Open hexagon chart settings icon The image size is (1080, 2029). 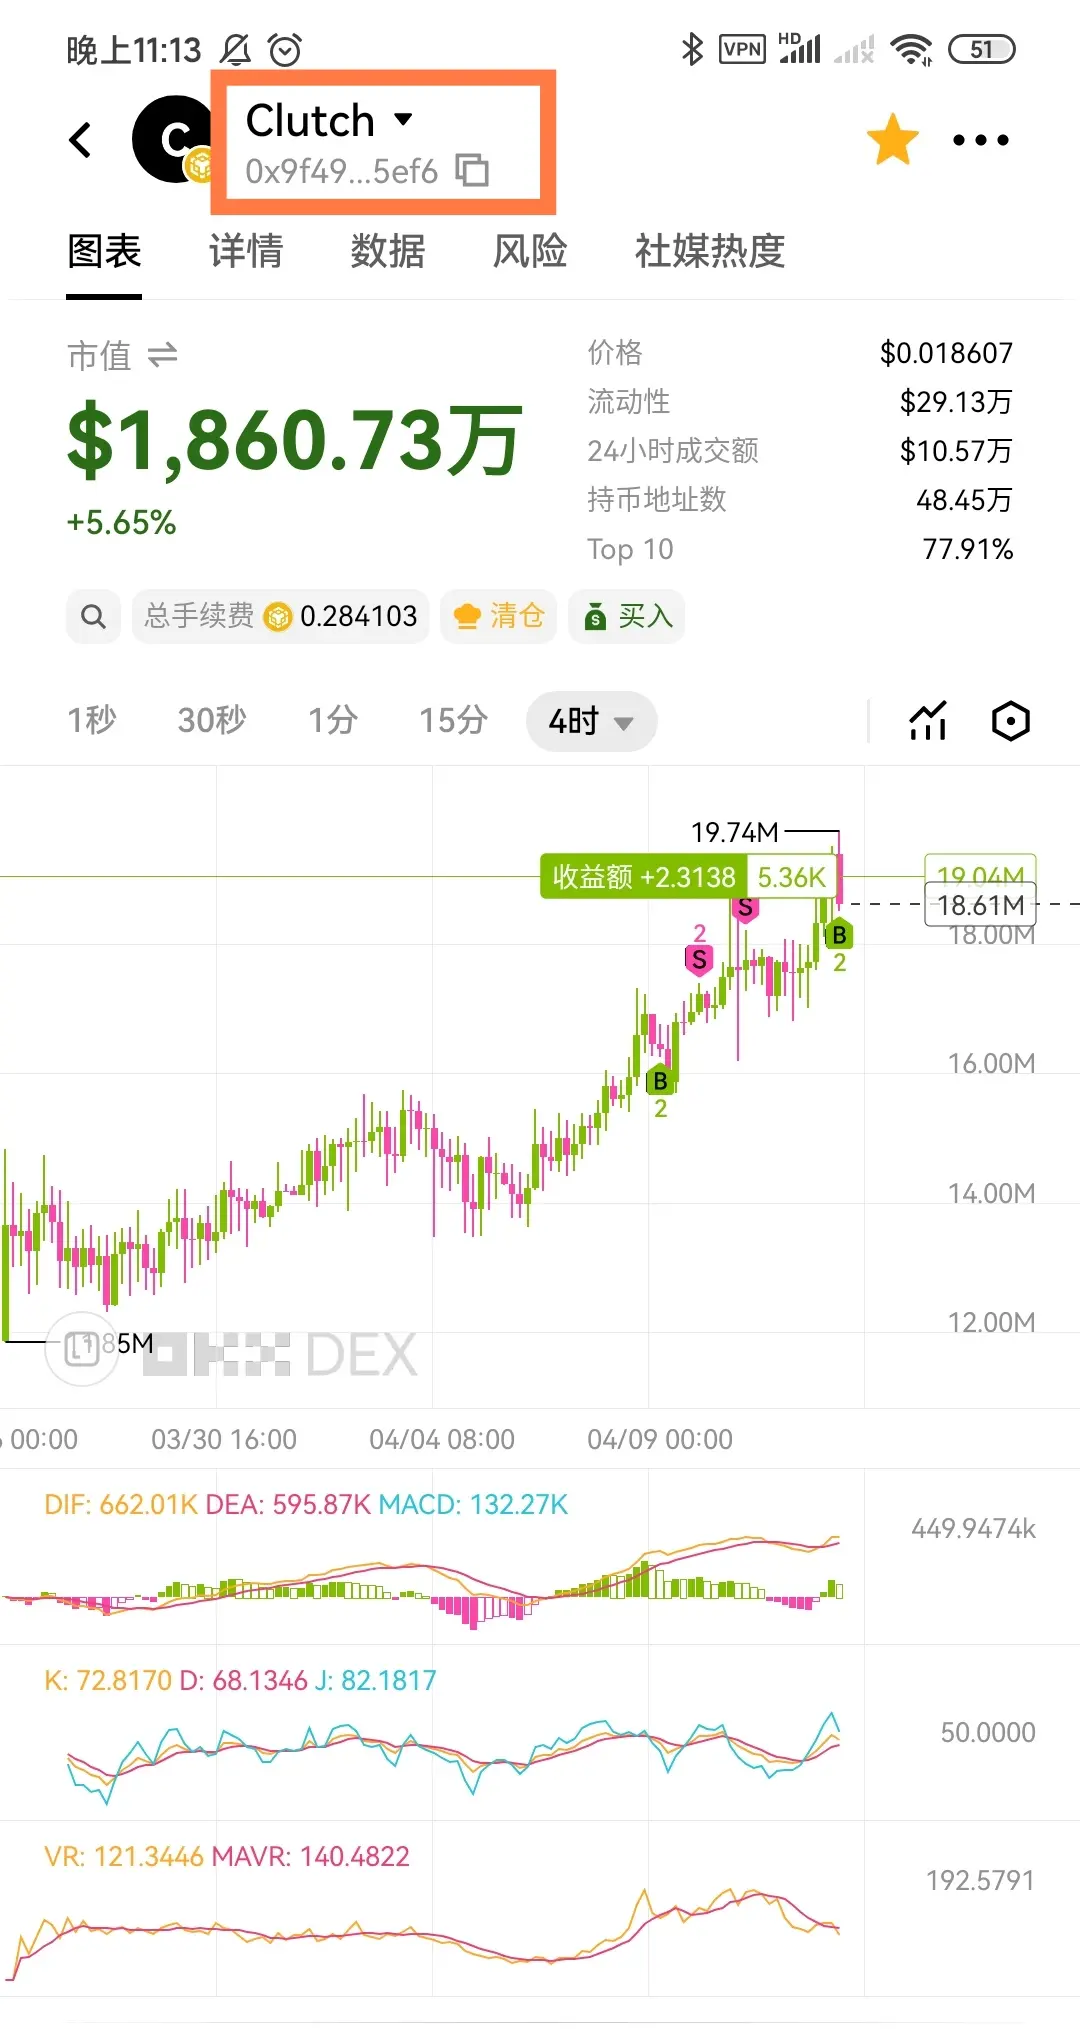(x=1011, y=721)
